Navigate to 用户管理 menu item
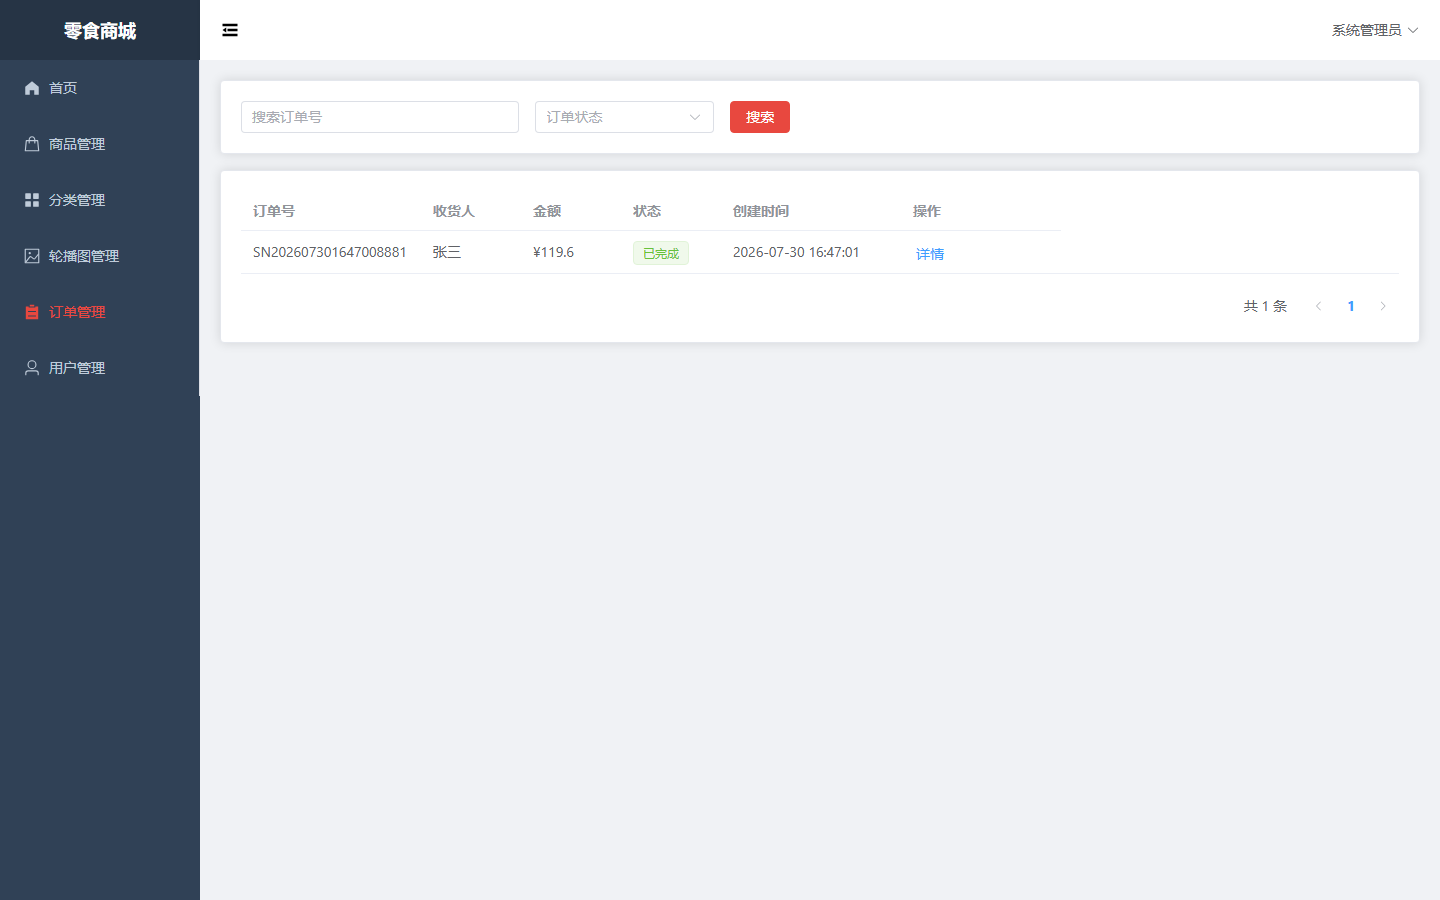Screen dimensions: 1440x900 pos(100,368)
